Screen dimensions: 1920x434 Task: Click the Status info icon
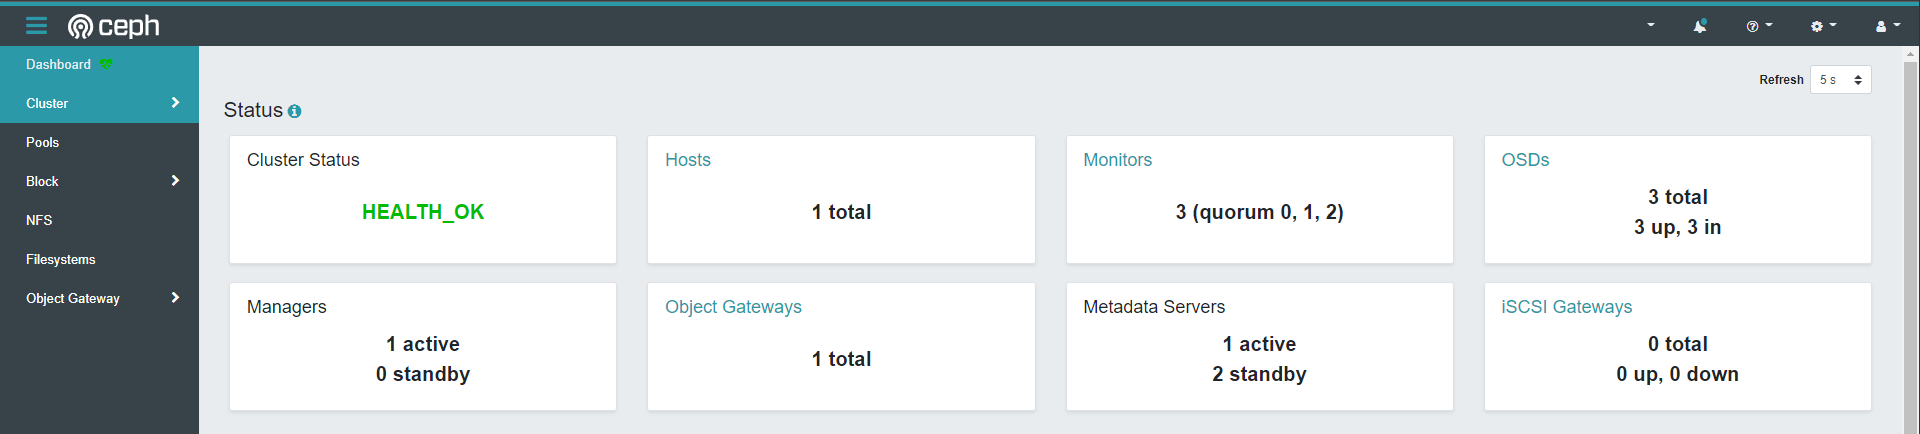pyautogui.click(x=294, y=111)
